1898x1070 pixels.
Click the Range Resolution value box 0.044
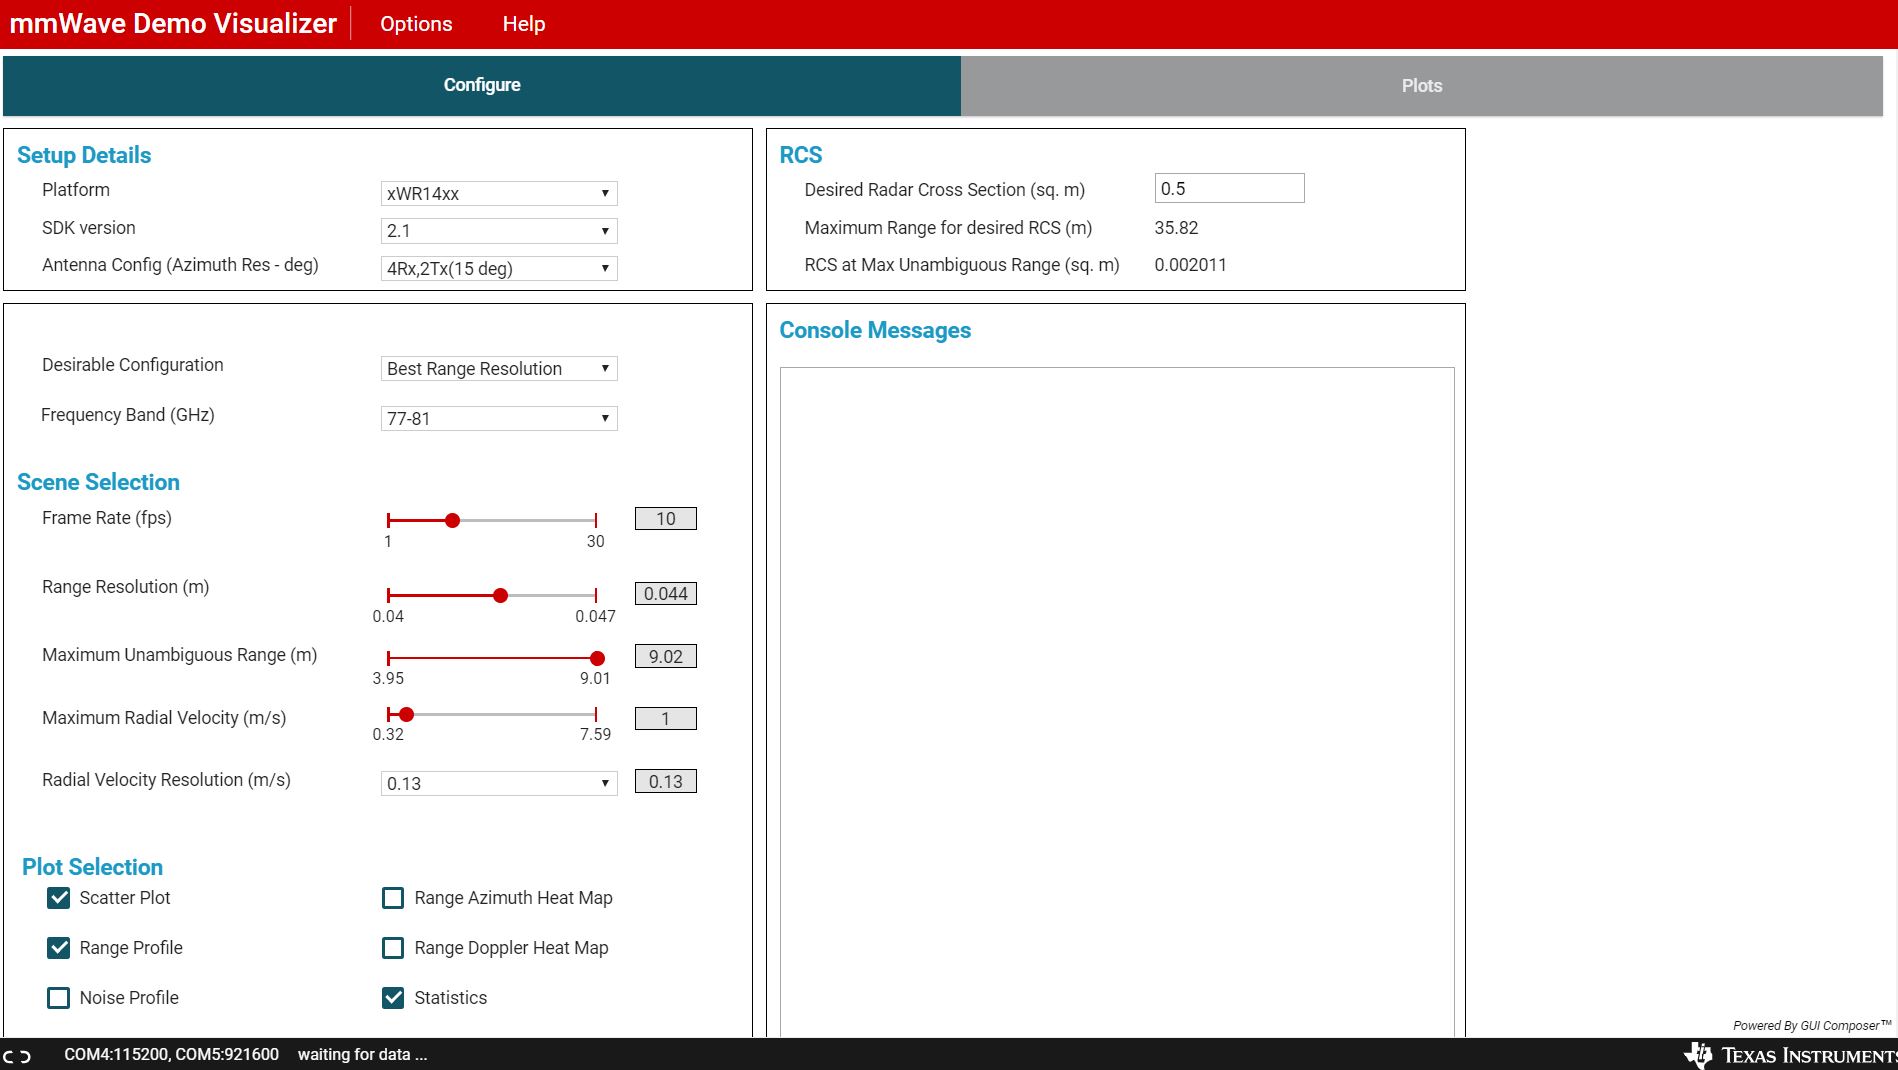pyautogui.click(x=666, y=593)
